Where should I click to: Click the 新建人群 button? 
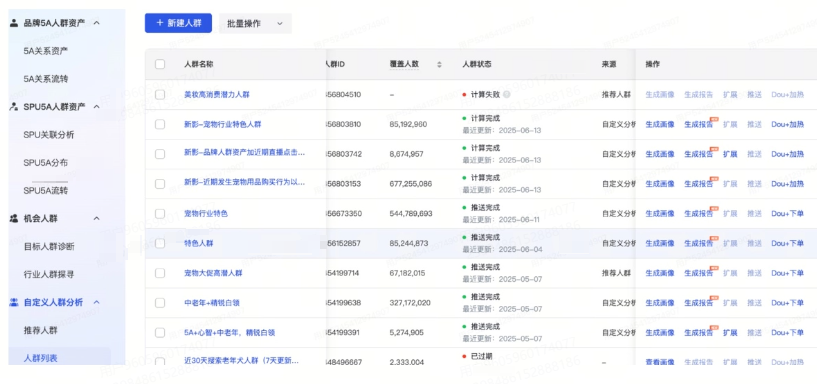178,23
